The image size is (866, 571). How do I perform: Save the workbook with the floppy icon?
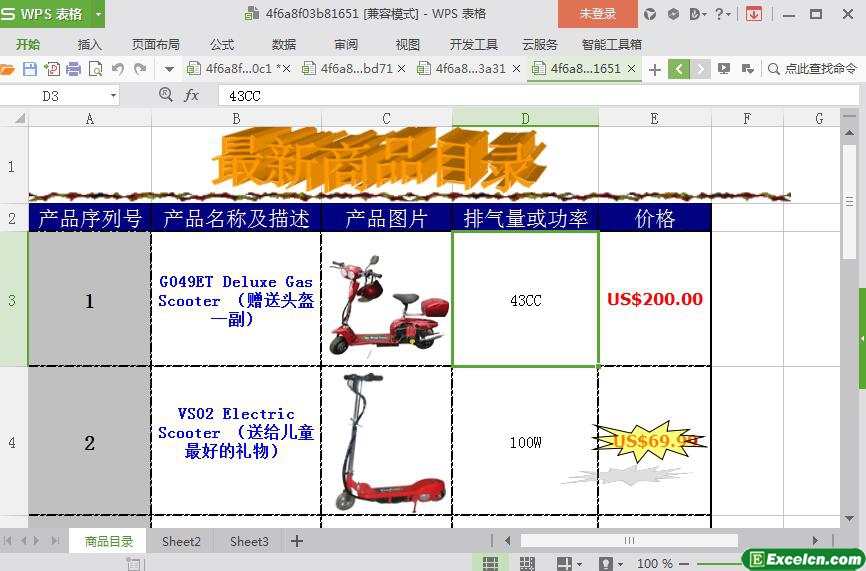[30, 69]
